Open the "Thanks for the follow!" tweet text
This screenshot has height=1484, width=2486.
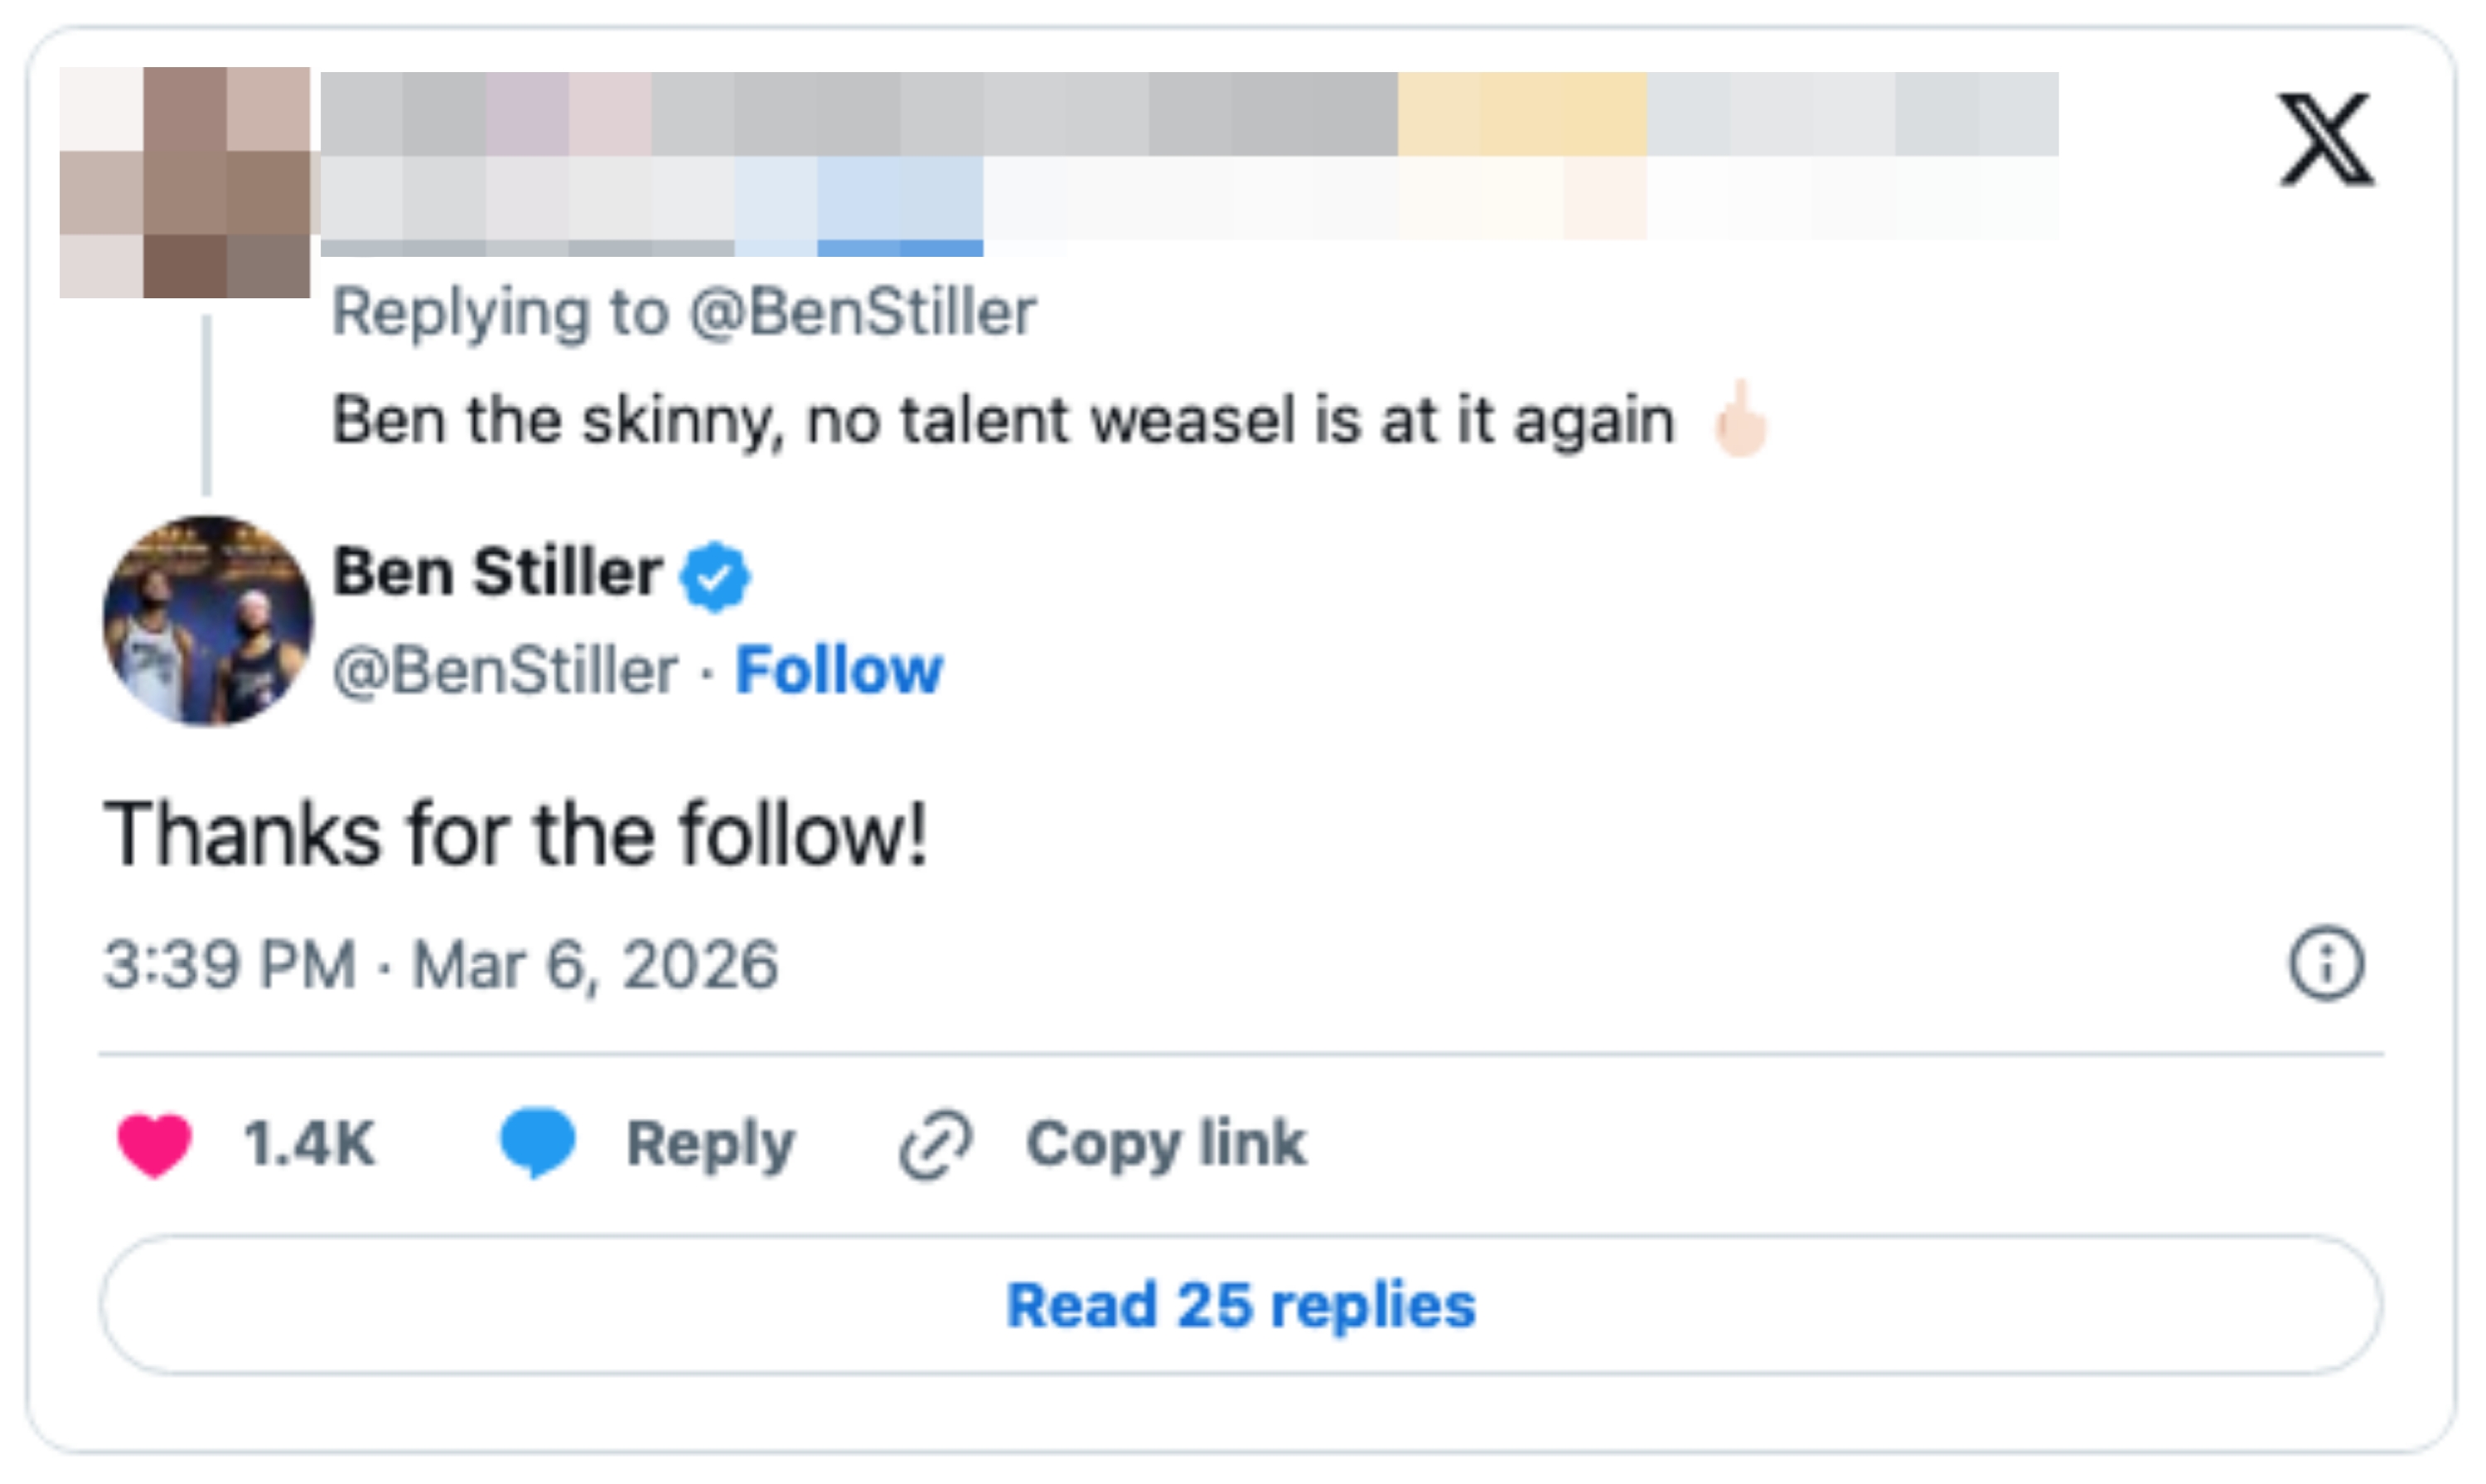point(515,835)
